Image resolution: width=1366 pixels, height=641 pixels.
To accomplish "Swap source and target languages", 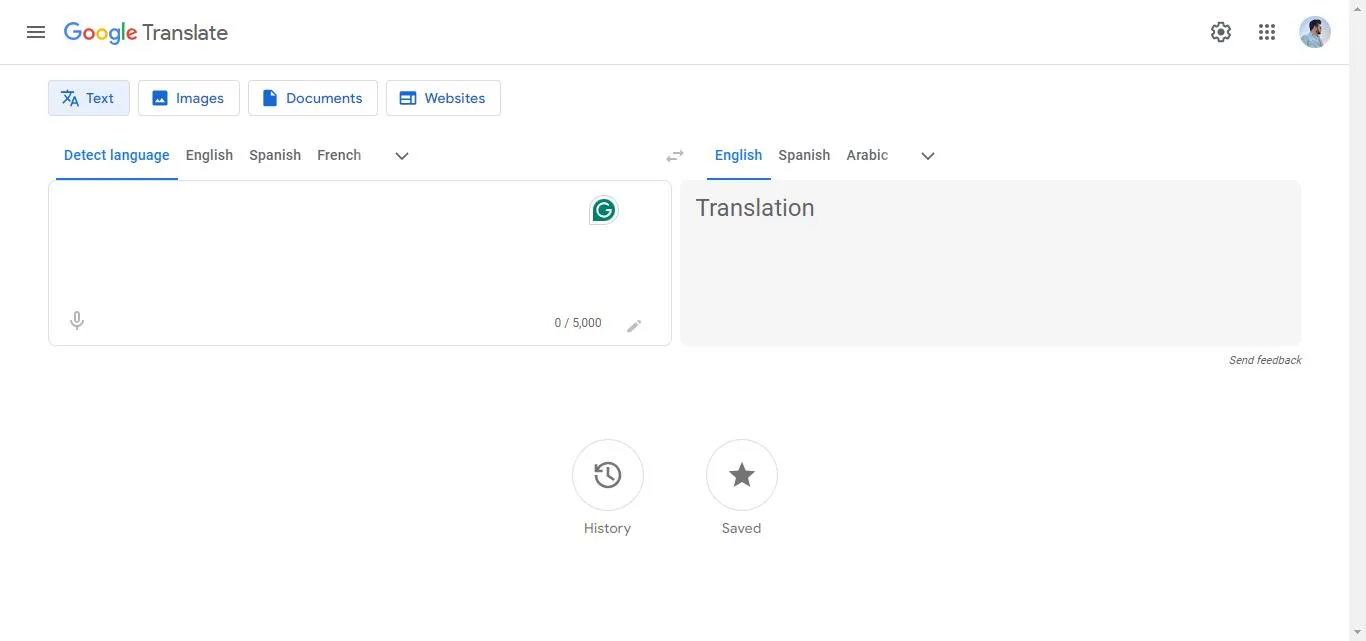I will pyautogui.click(x=675, y=155).
